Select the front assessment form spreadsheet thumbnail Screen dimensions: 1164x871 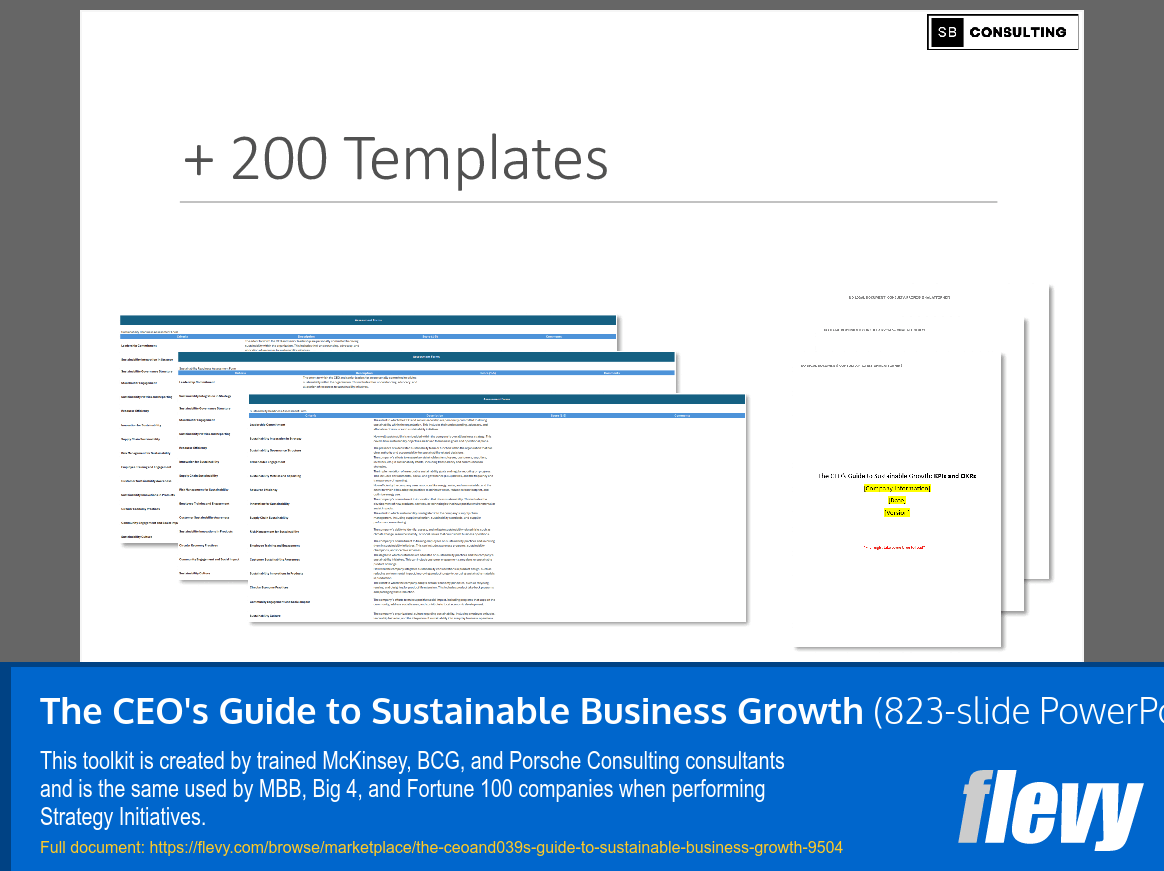coord(497,508)
